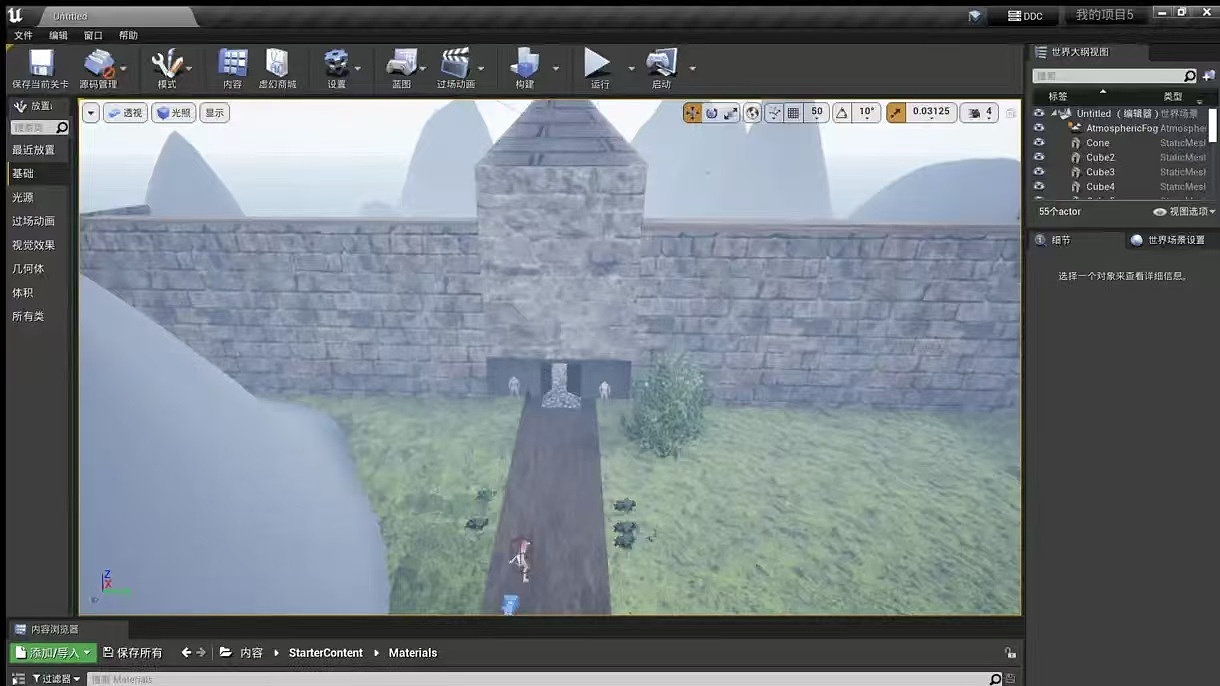This screenshot has height=686, width=1220.
Task: Toggle visibility eye for Cone
Action: [x=1039, y=143]
